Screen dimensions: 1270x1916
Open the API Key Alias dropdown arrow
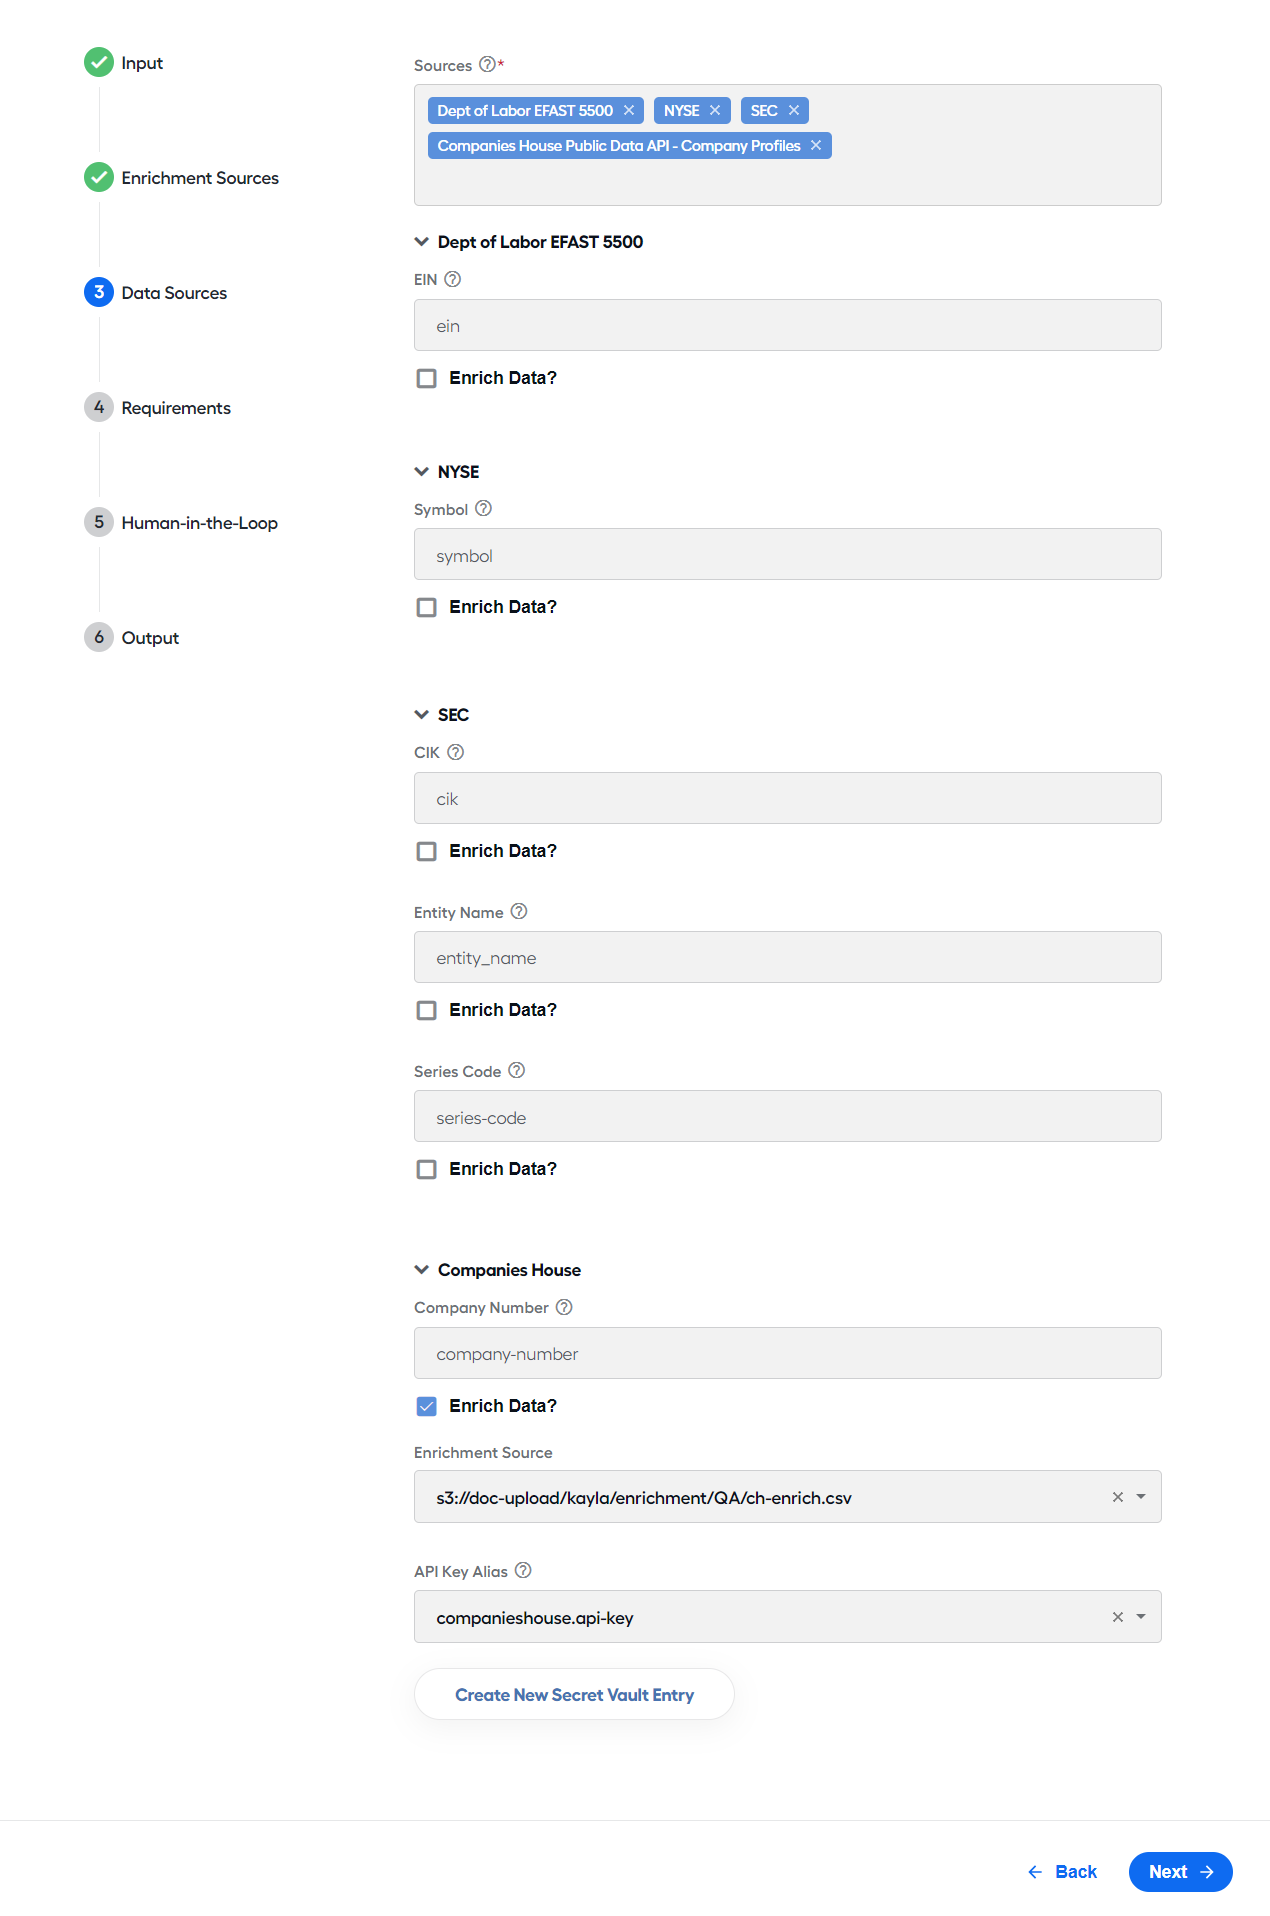(x=1141, y=1617)
